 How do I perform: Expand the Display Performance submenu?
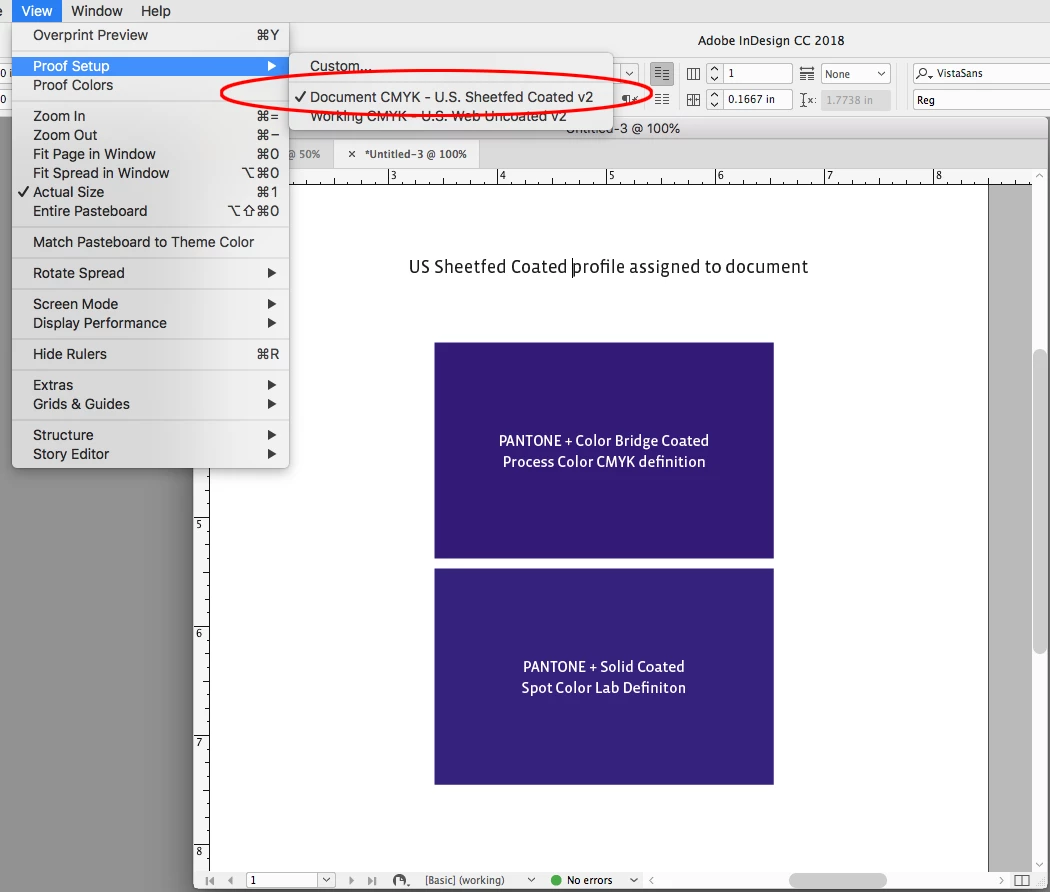271,323
